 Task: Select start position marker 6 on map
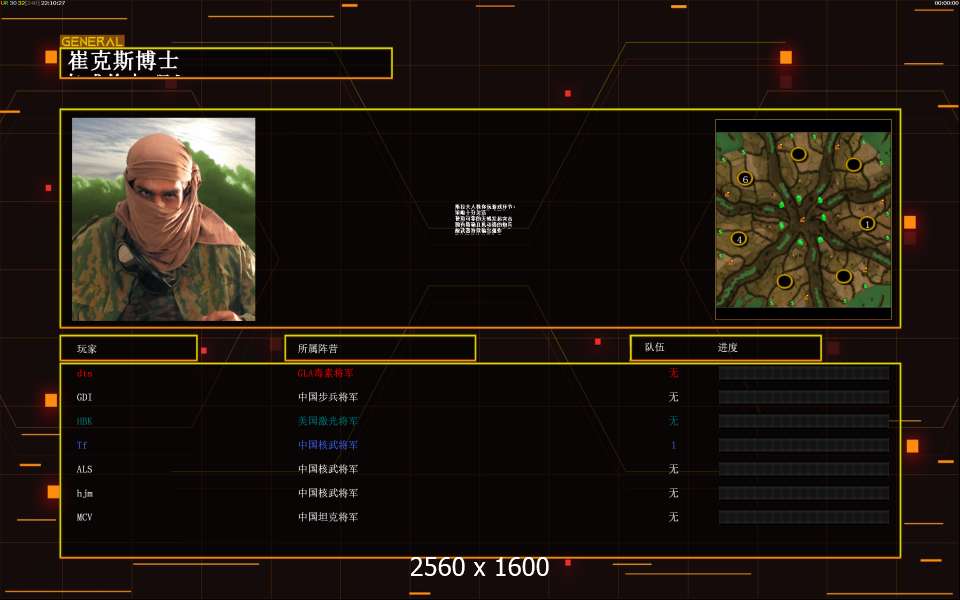click(x=744, y=179)
